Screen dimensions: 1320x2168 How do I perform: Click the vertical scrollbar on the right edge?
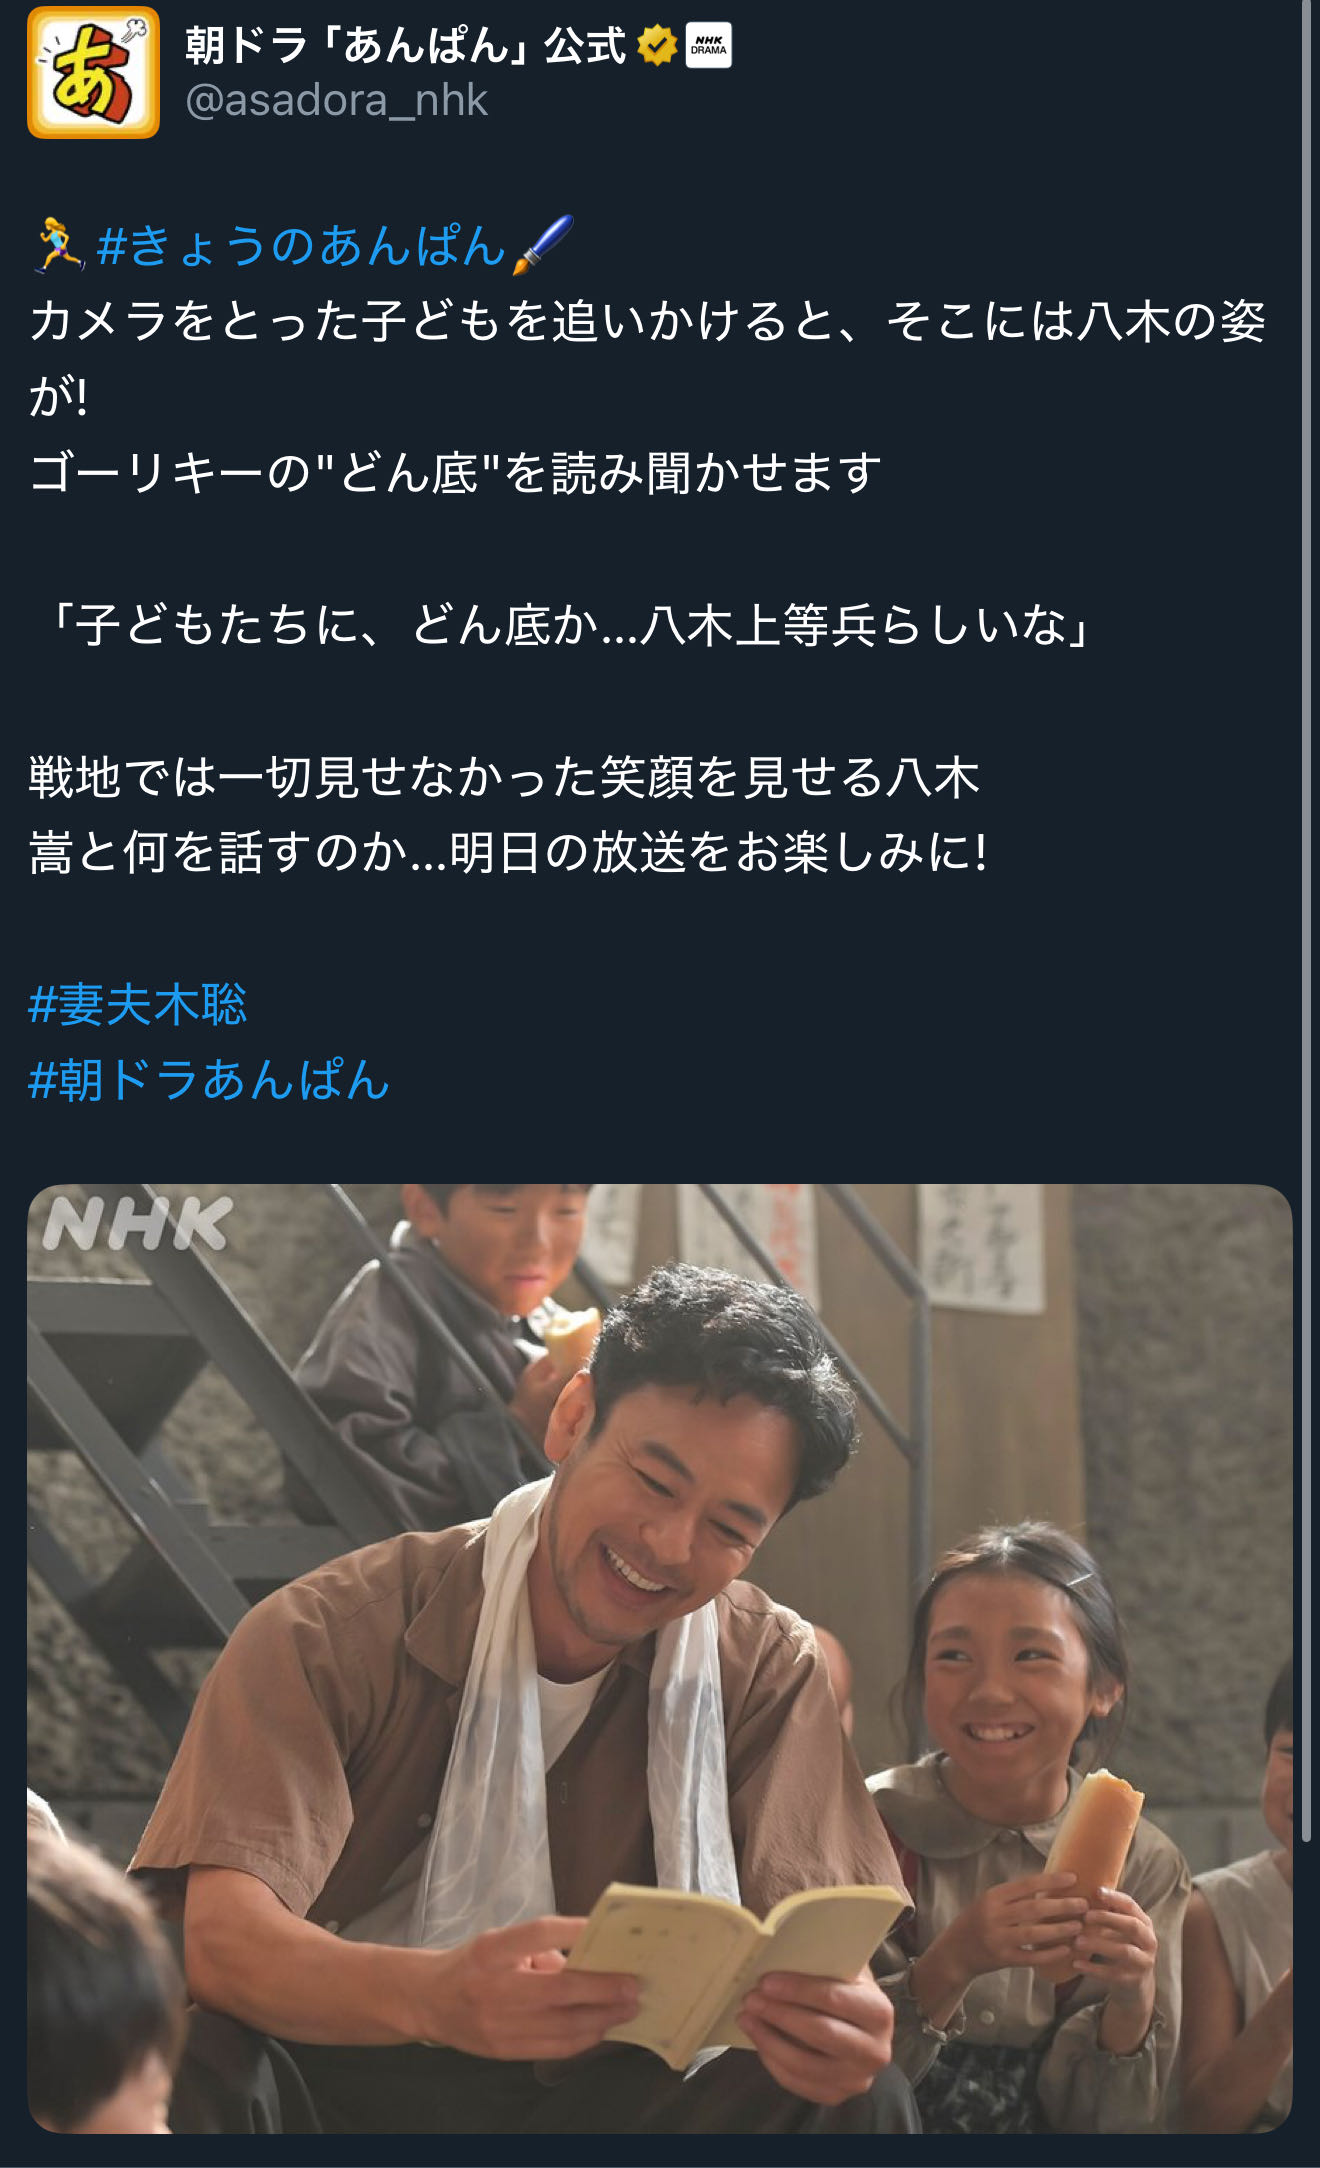(1307, 920)
